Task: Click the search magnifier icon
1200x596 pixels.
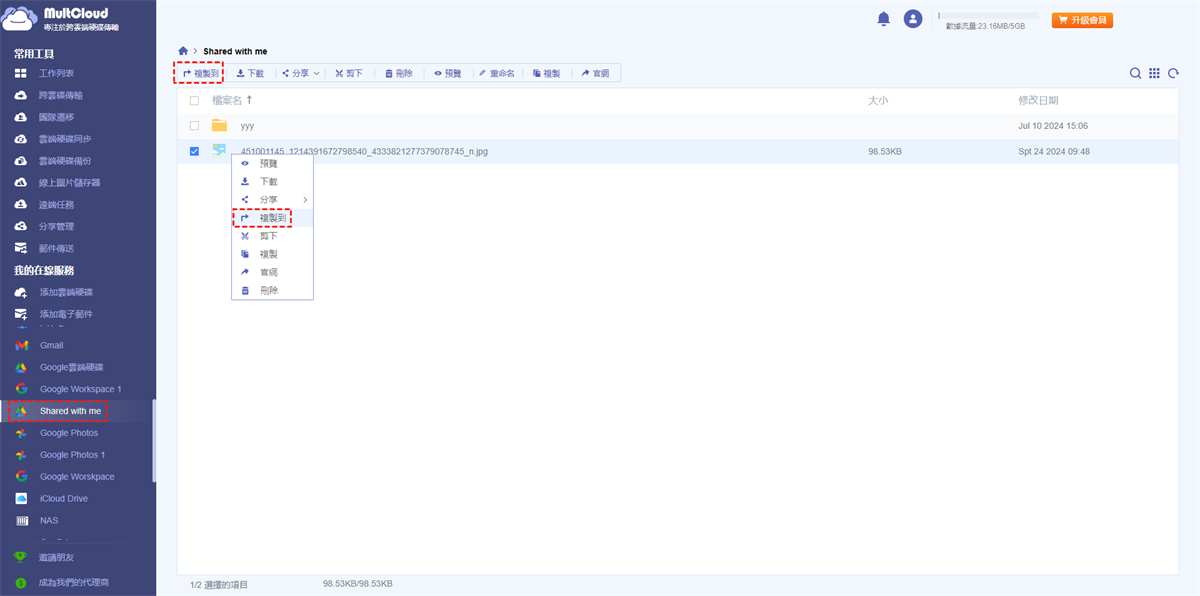Action: point(1135,73)
